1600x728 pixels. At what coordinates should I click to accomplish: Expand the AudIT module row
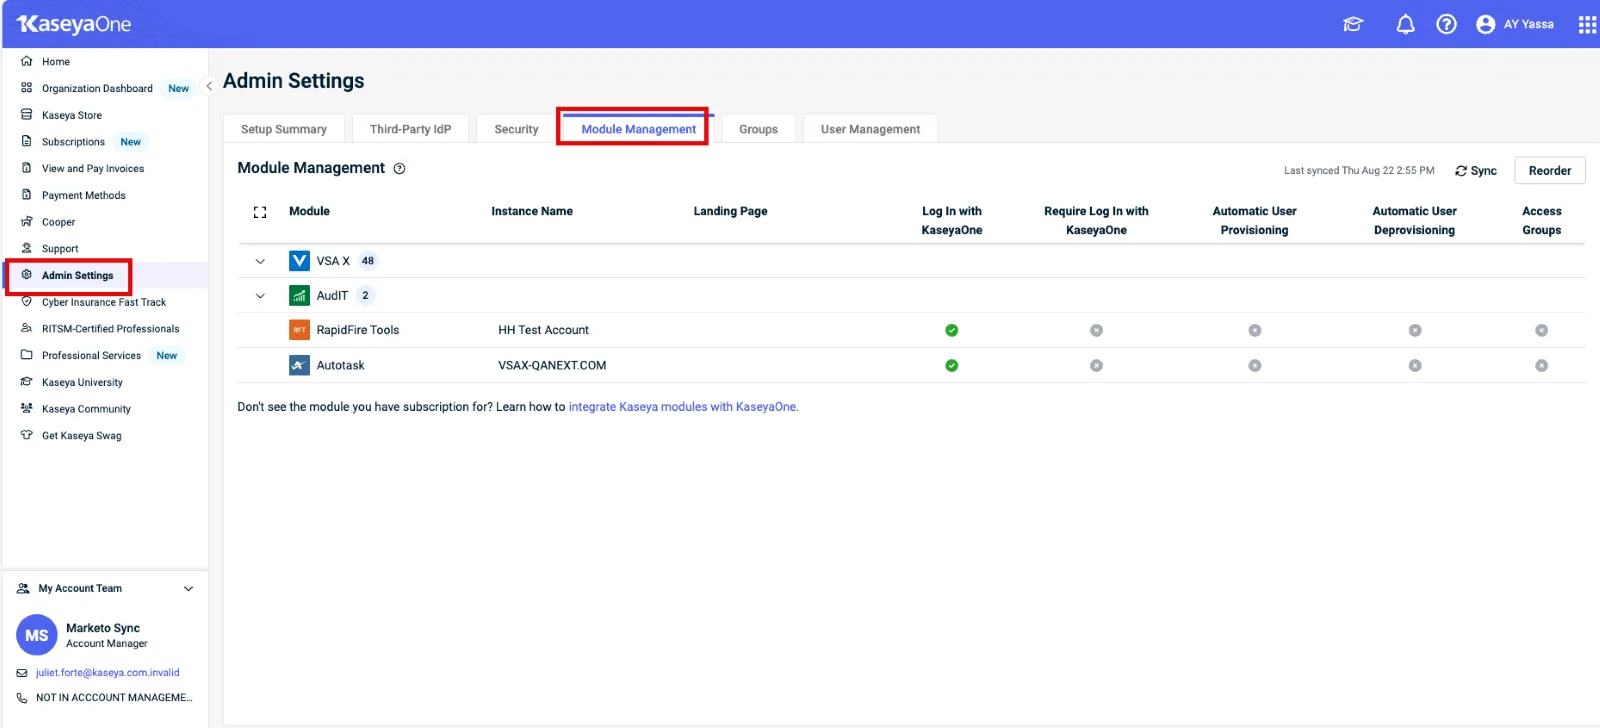[260, 296]
